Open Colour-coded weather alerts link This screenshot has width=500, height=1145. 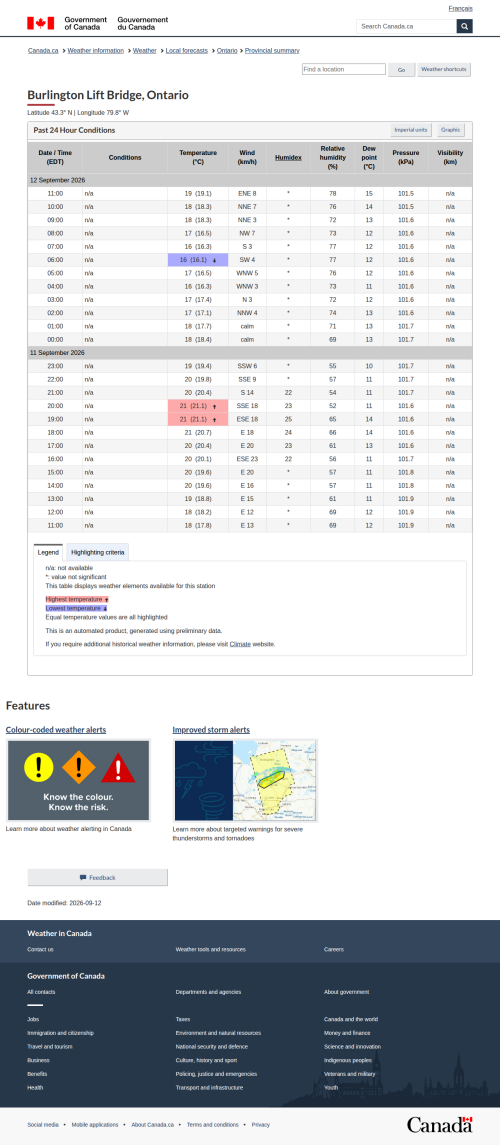coord(55,729)
